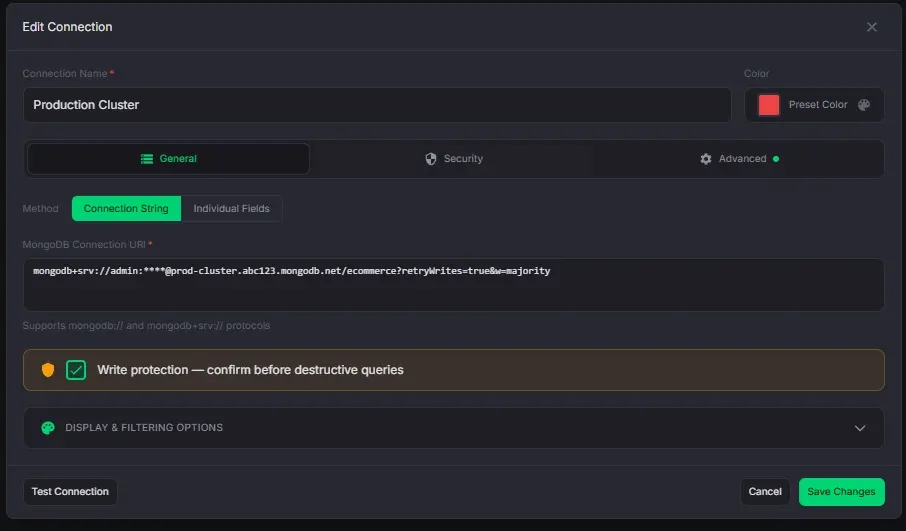Image resolution: width=906 pixels, height=531 pixels.
Task: Click the MongoDB Connection URI label
Action: click(84, 244)
